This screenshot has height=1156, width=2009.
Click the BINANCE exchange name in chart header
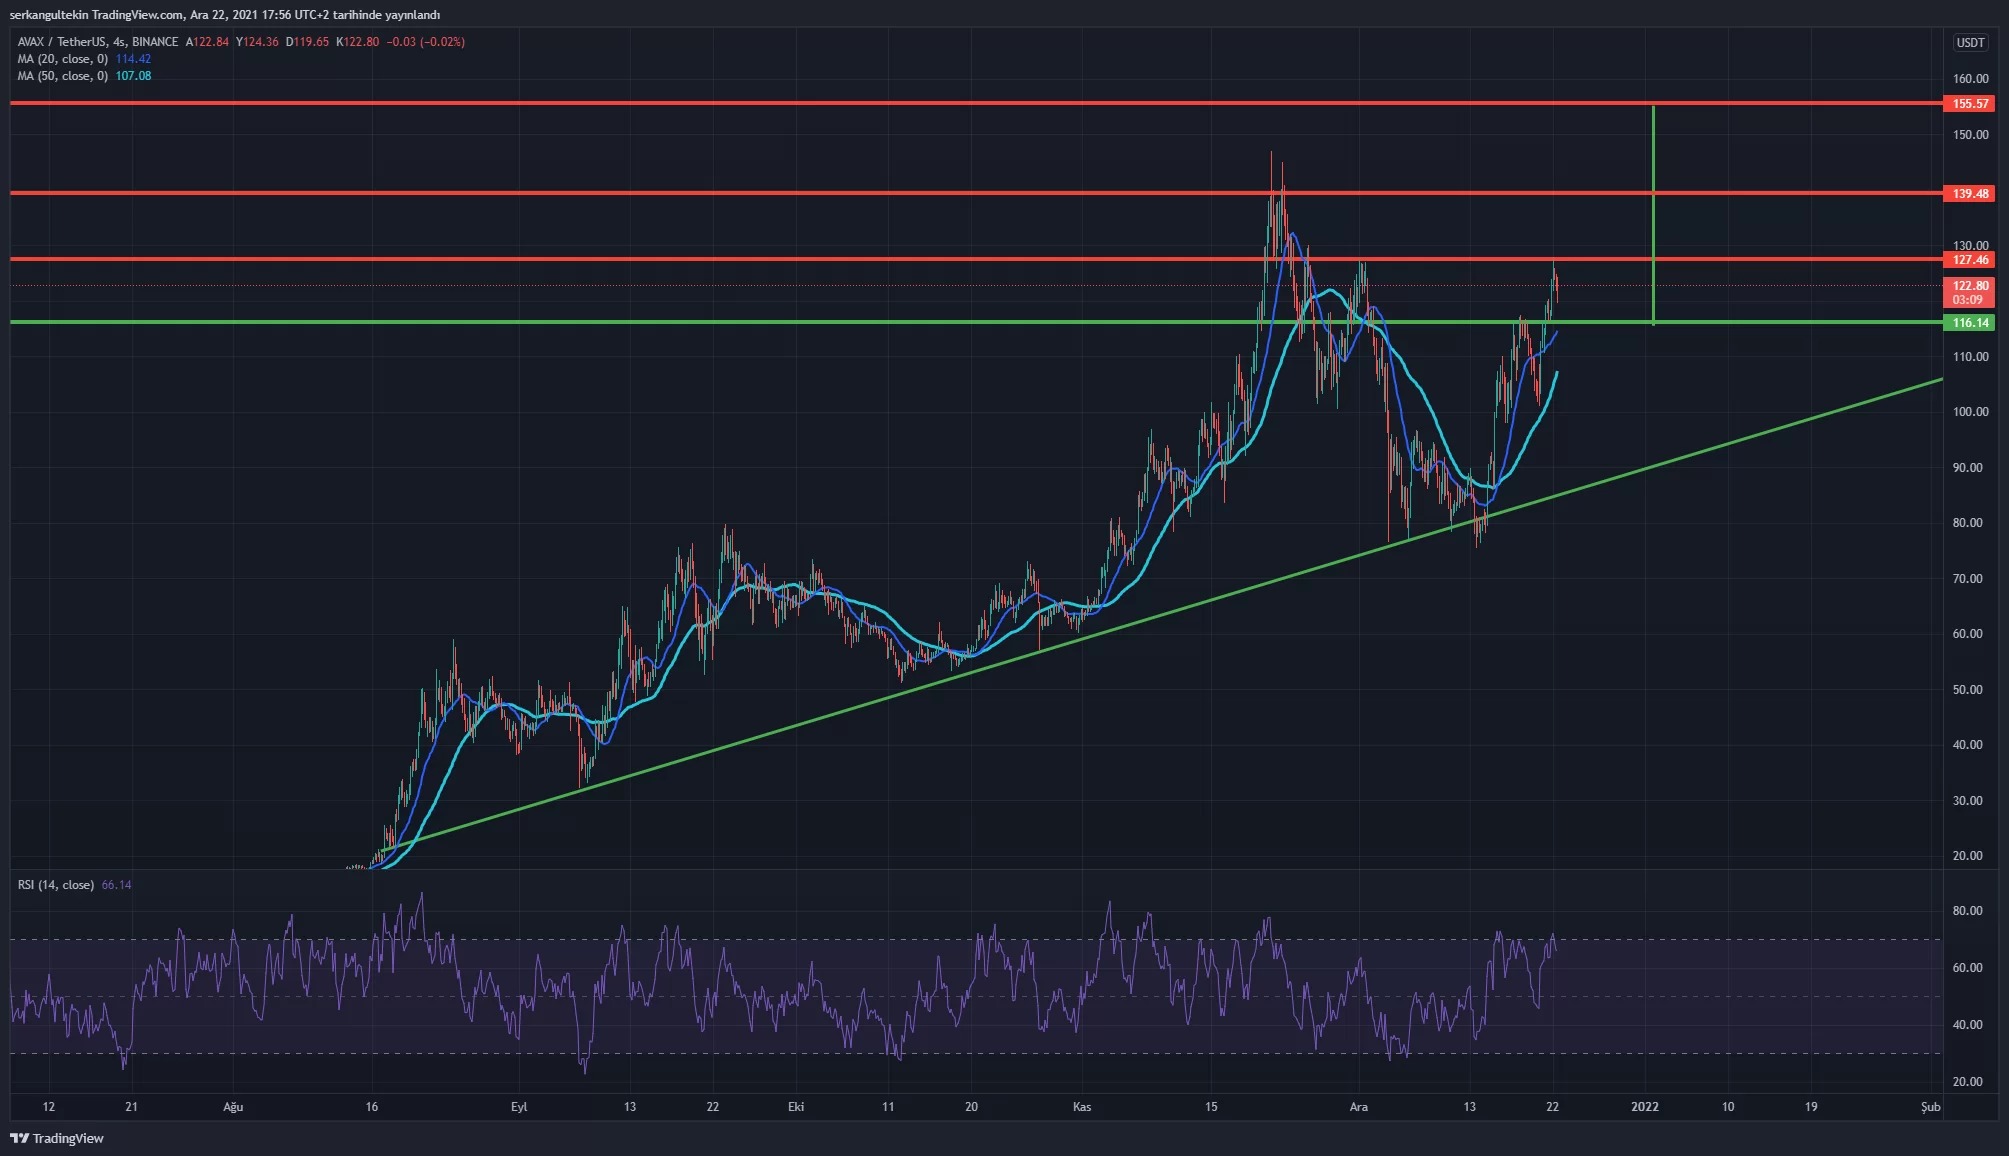click(x=155, y=42)
